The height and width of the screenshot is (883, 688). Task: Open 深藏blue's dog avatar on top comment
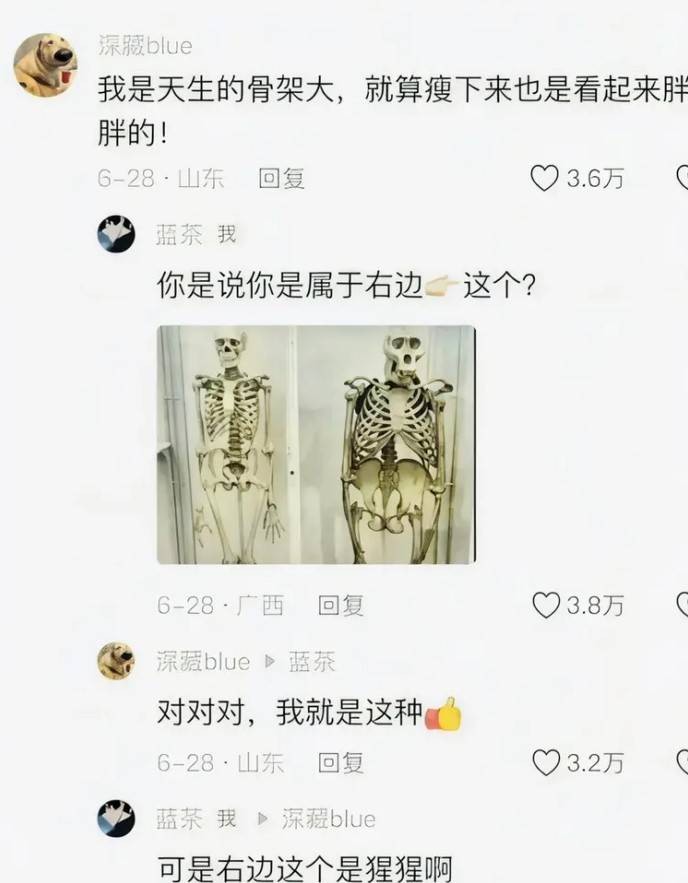pyautogui.click(x=46, y=64)
